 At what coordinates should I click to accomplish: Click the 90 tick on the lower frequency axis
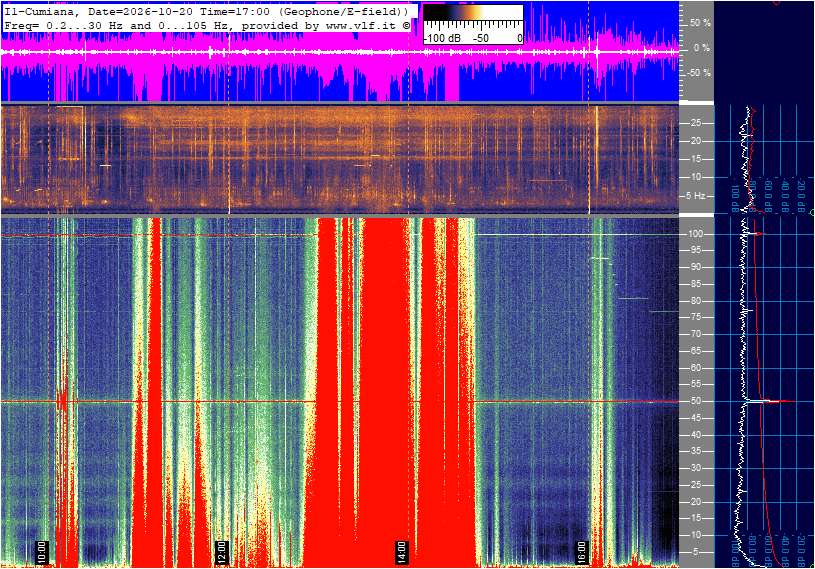coord(695,267)
